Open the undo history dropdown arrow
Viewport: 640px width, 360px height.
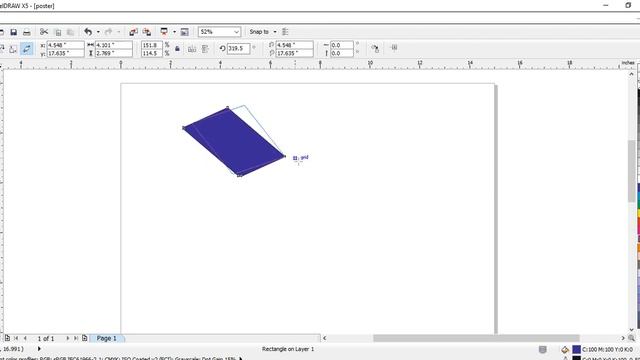click(x=98, y=32)
